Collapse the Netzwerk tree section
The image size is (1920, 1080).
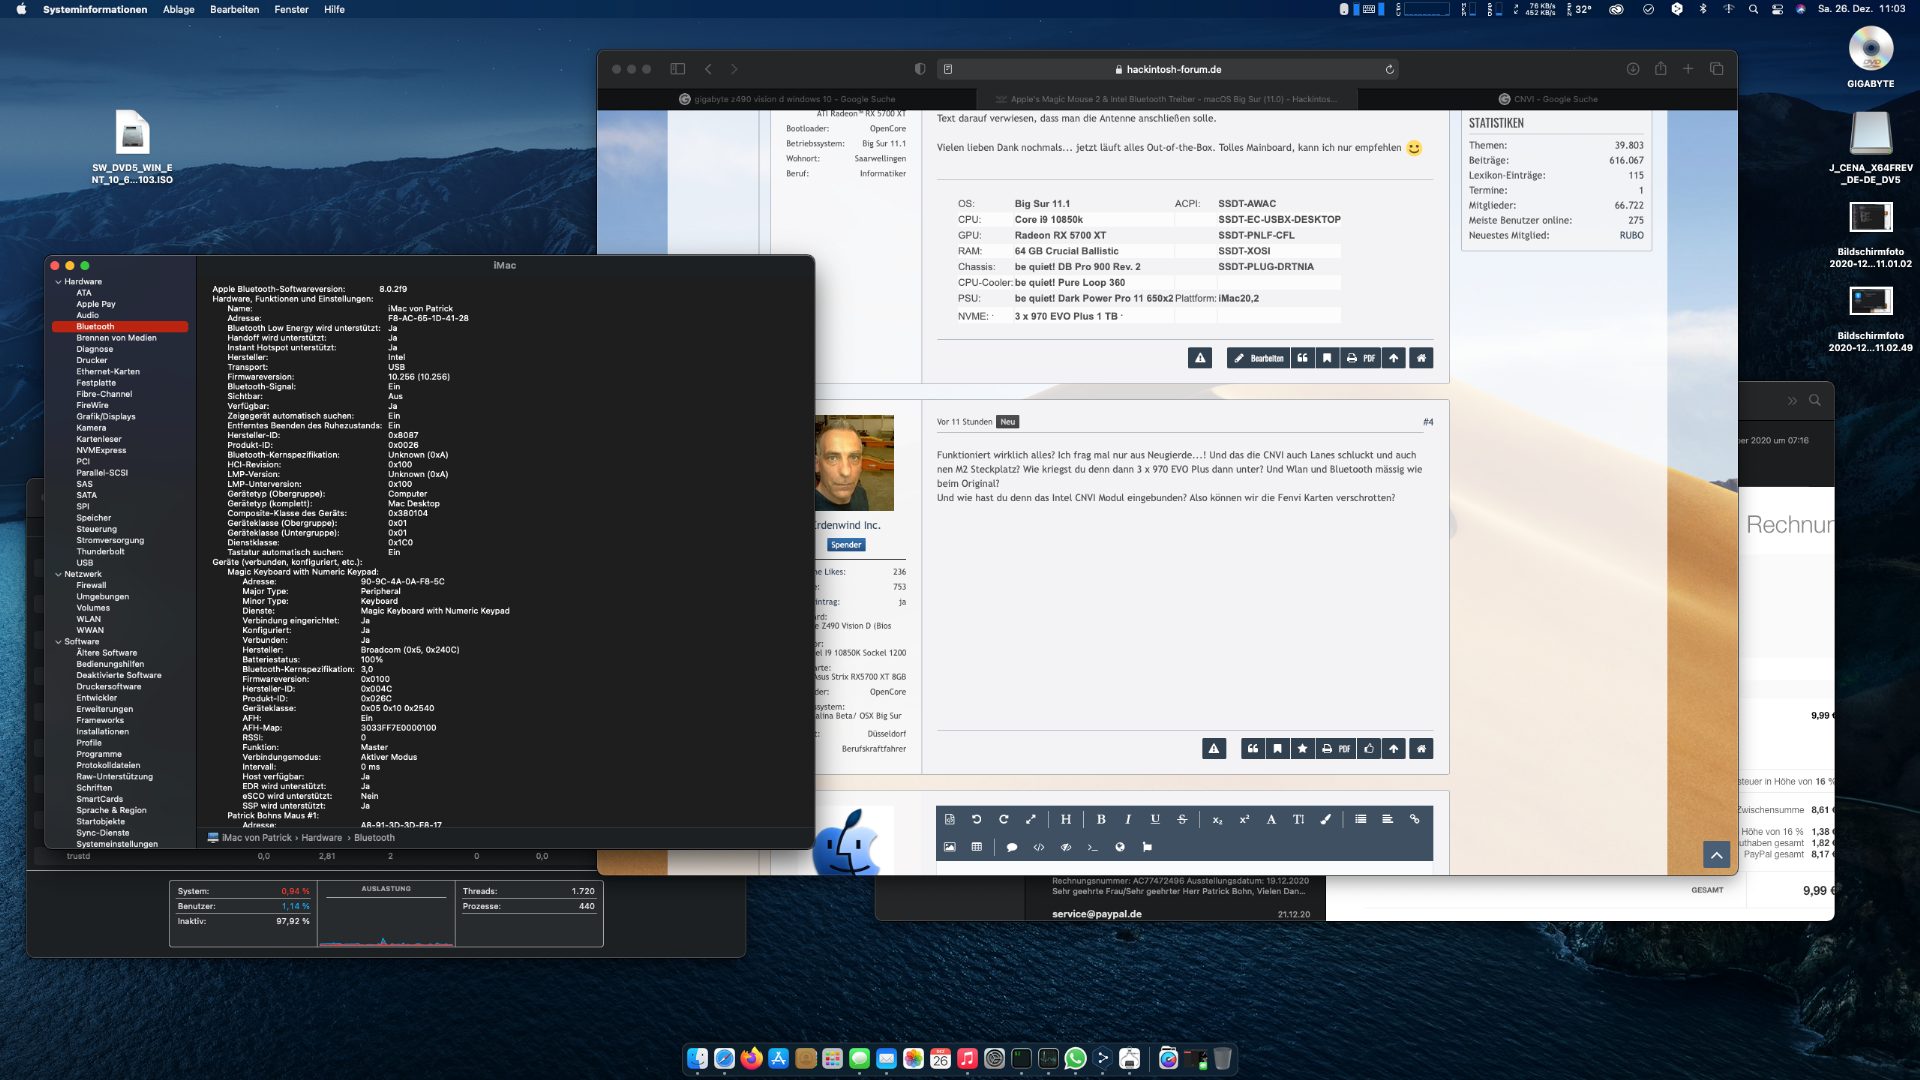pos(58,574)
